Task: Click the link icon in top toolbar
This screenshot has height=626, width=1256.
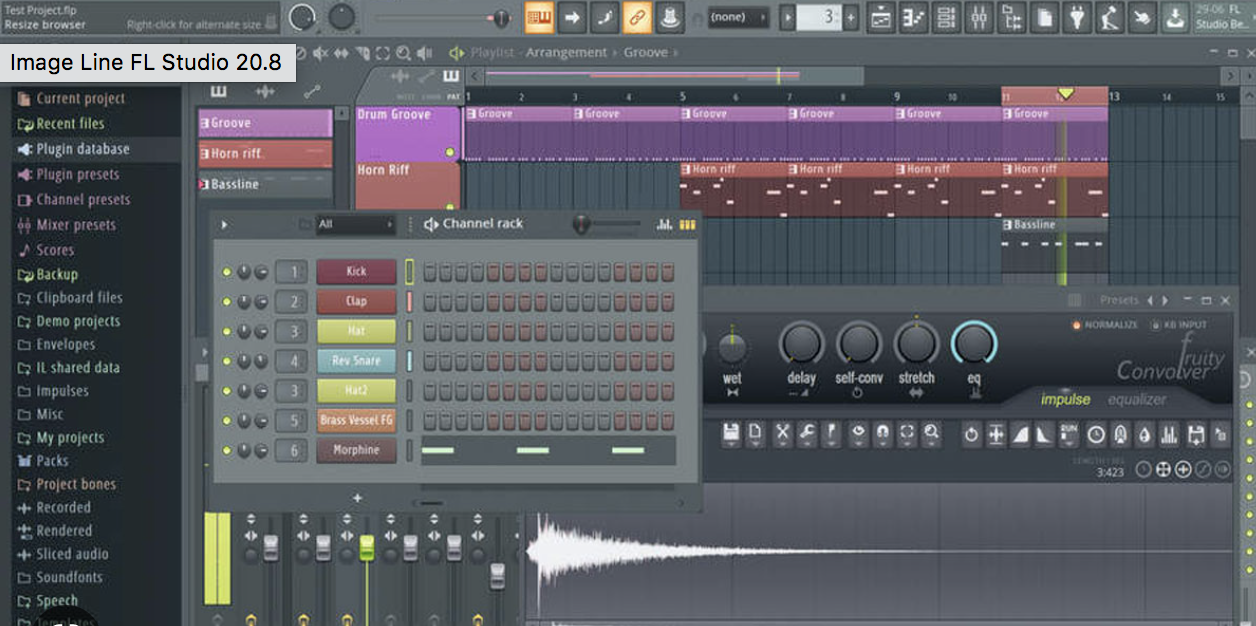Action: click(x=636, y=17)
